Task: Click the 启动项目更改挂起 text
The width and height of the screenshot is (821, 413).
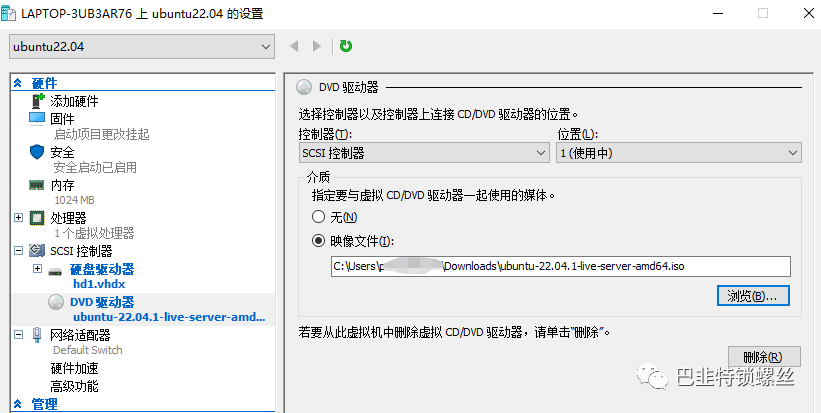Action: click(102, 135)
